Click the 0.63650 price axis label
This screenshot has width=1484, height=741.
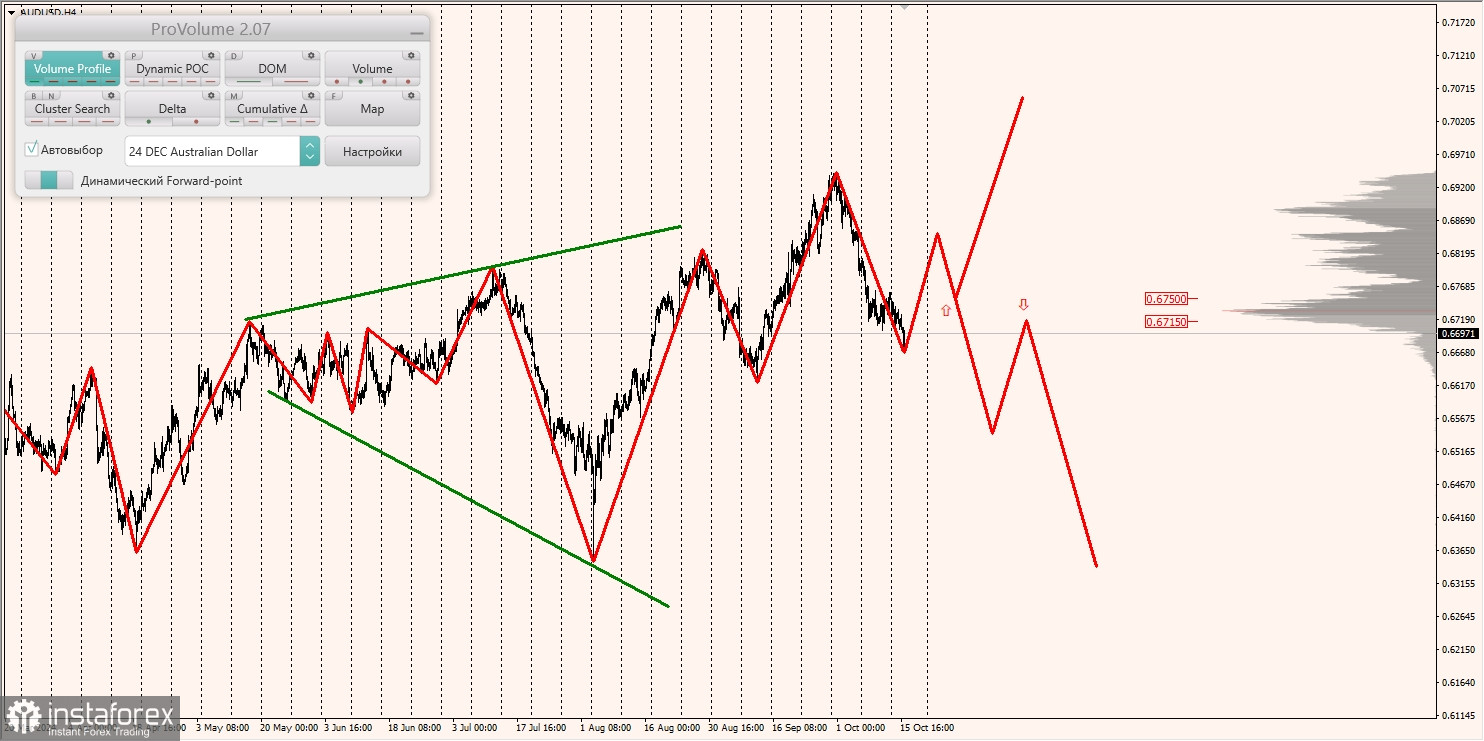point(1457,550)
